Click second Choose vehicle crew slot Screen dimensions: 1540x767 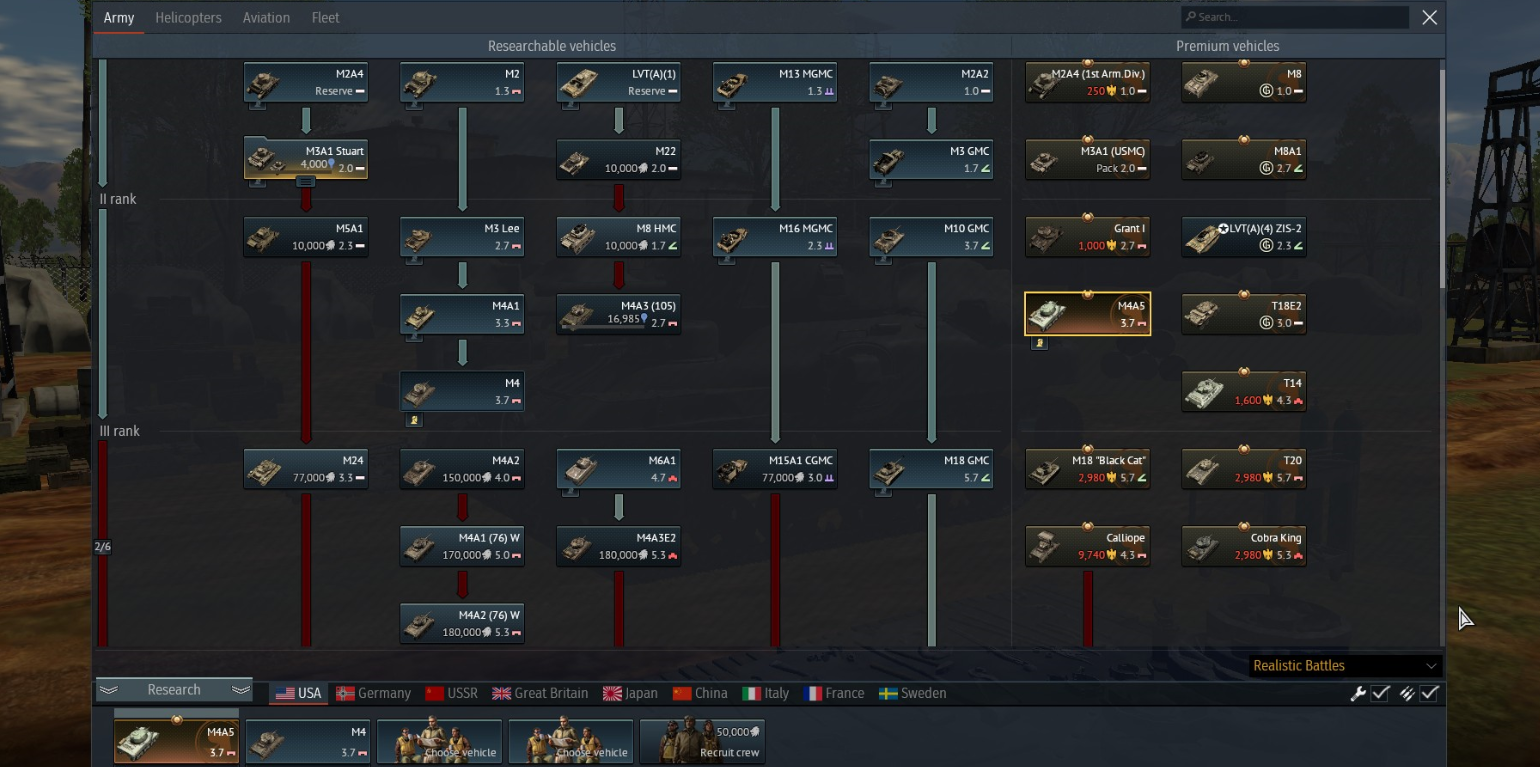(x=570, y=742)
